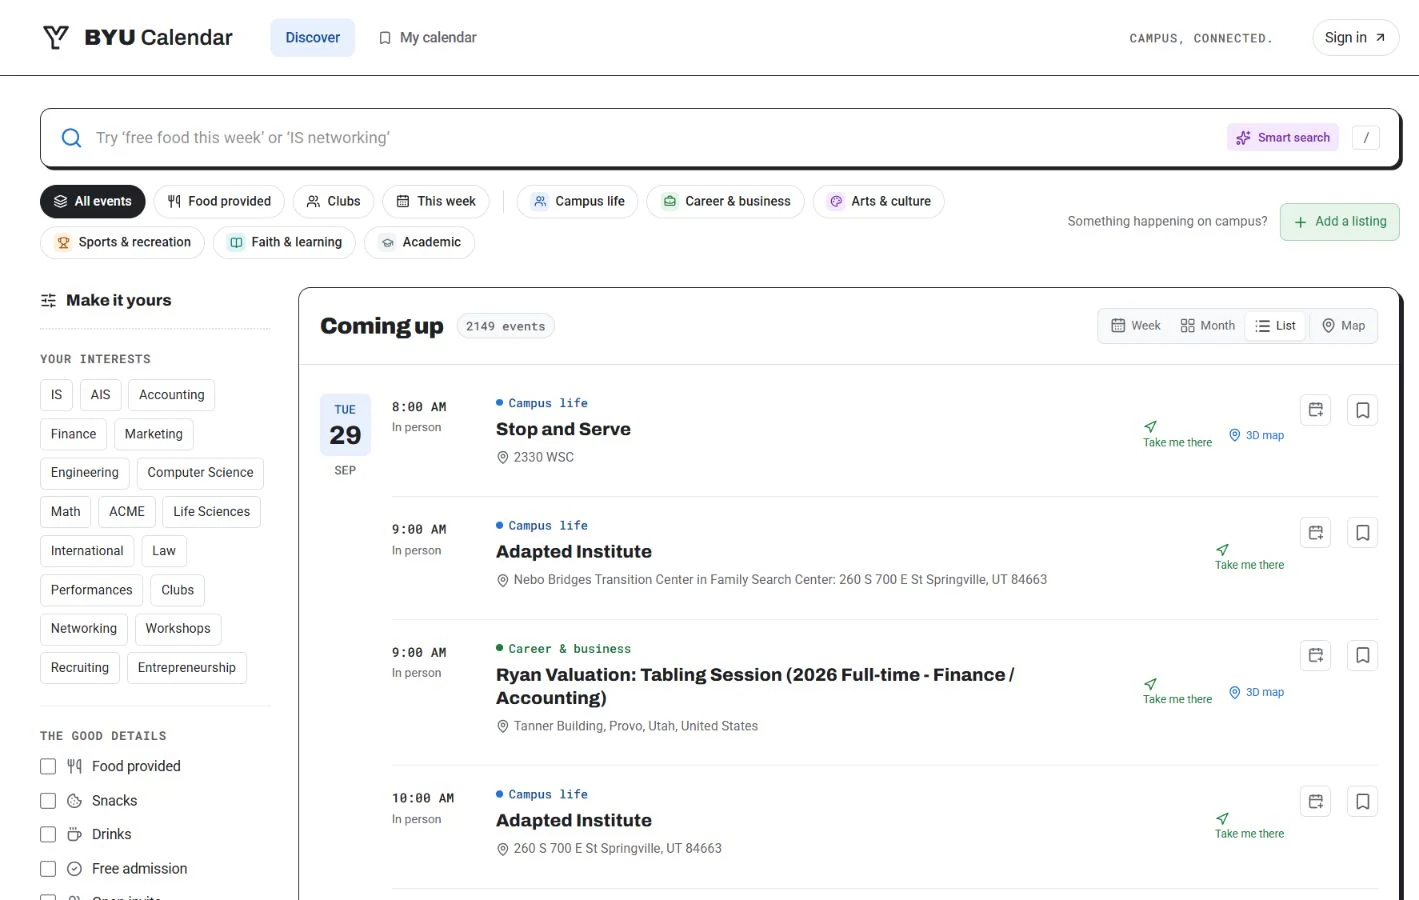Show the Map view
Viewport: 1419px width, 900px height.
[x=1343, y=326]
